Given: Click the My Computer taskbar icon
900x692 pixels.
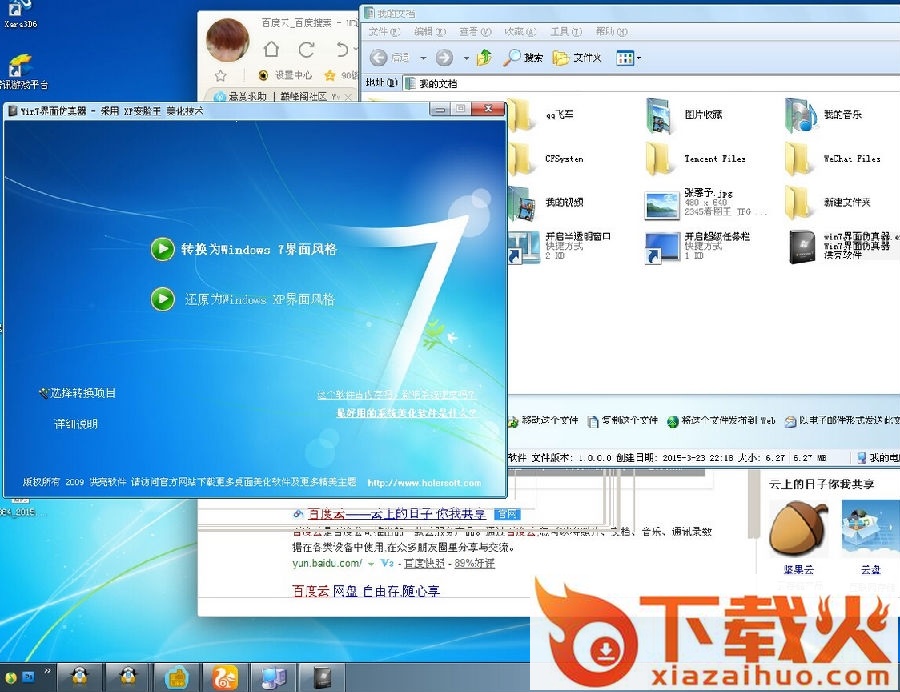Looking at the screenshot, I should click(273, 678).
